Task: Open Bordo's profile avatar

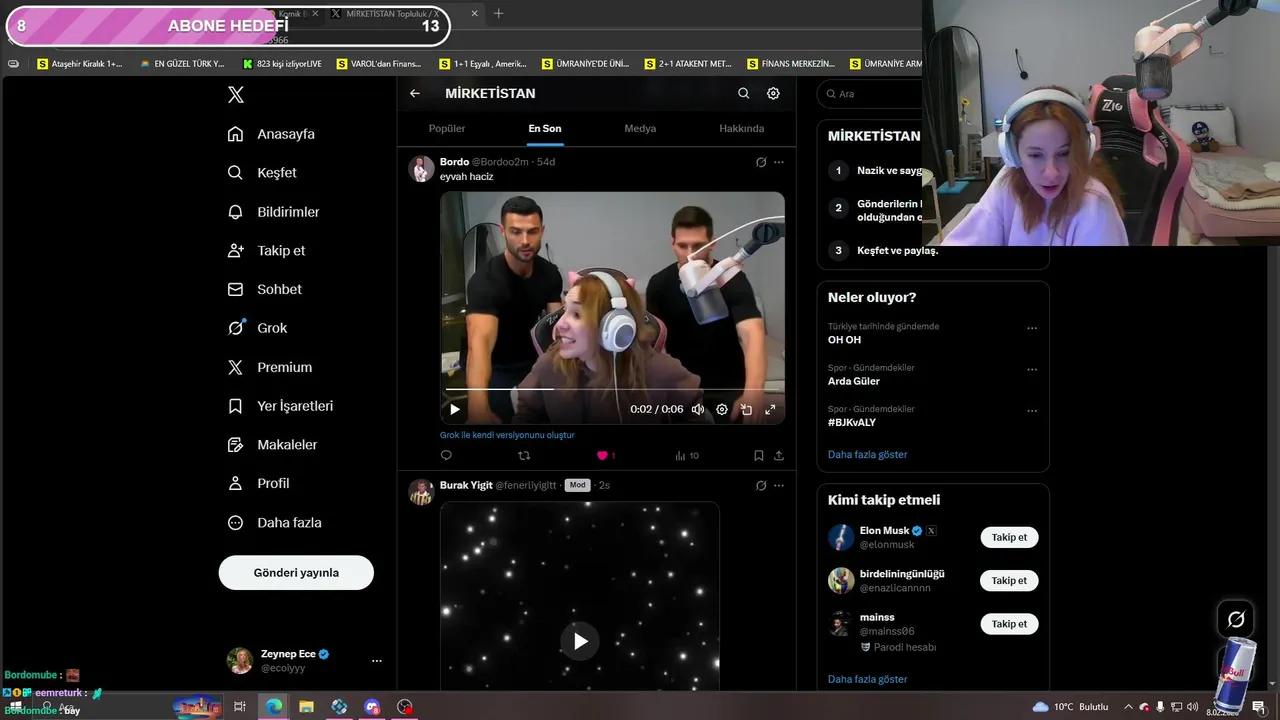Action: coord(421,169)
